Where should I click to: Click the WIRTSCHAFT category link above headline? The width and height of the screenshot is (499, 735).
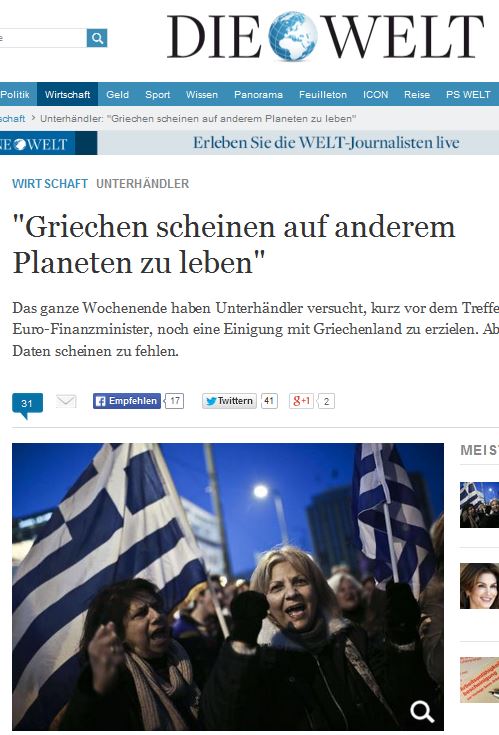pyautogui.click(x=50, y=184)
